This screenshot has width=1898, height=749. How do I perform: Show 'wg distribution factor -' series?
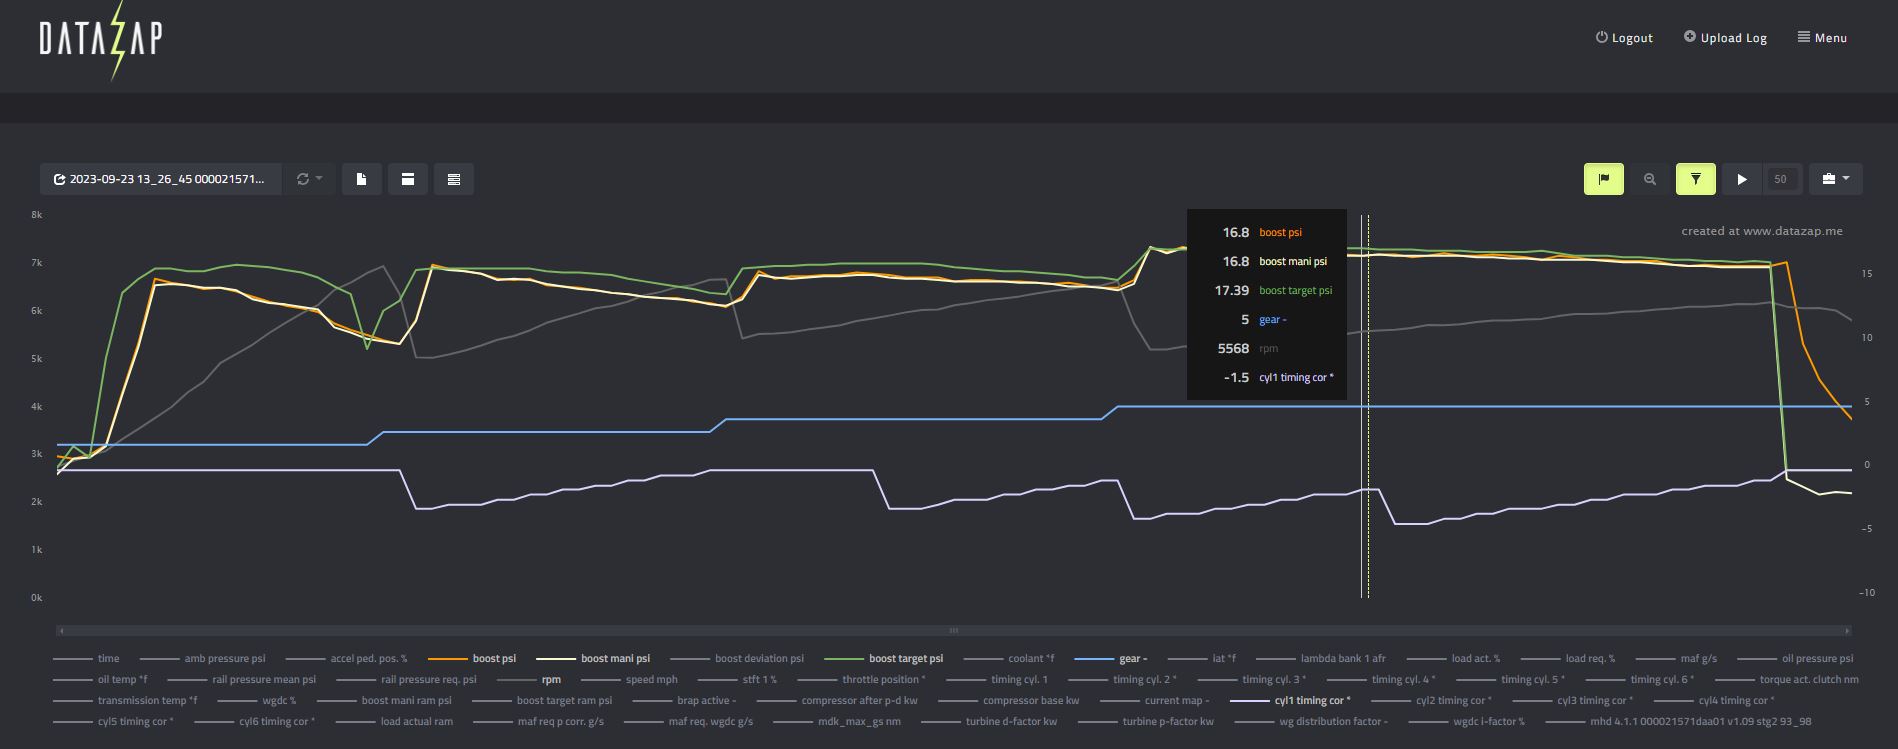point(1311,722)
